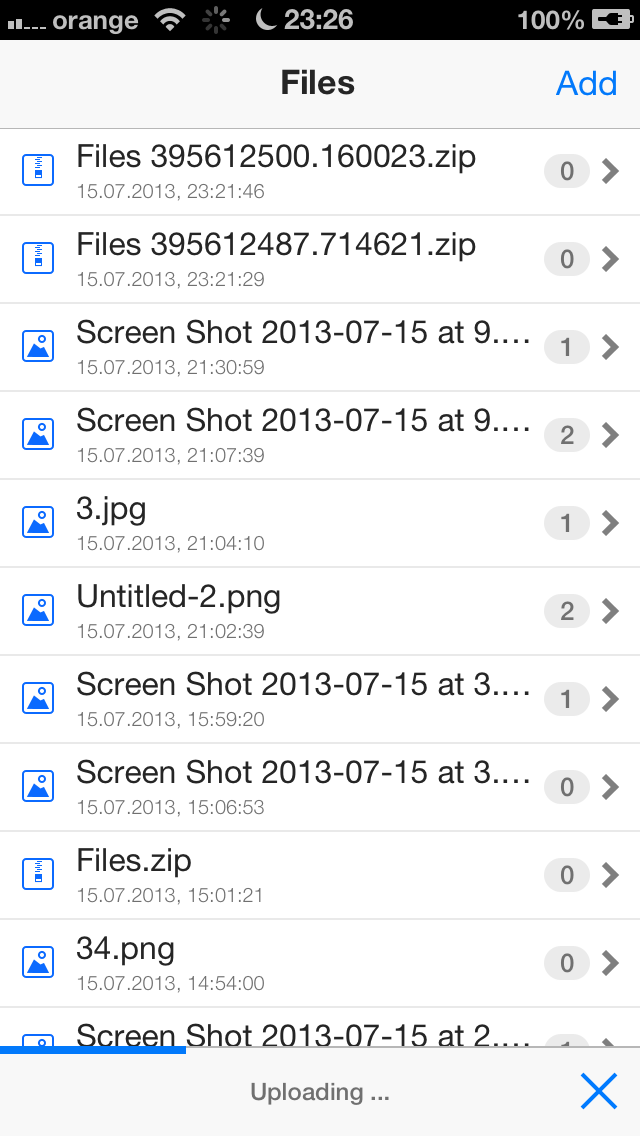
Task: Tap image icon for 21:30:59 screenshot
Action: pos(38,347)
